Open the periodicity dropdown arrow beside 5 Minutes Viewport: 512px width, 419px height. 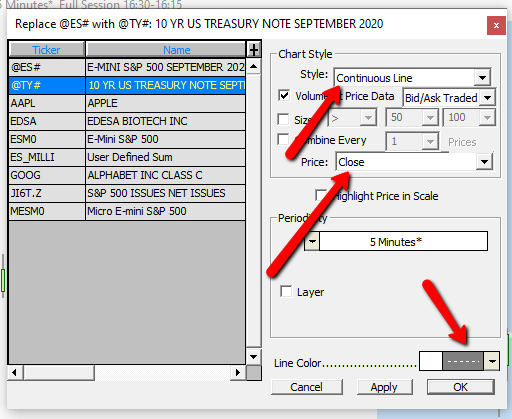pyautogui.click(x=312, y=241)
